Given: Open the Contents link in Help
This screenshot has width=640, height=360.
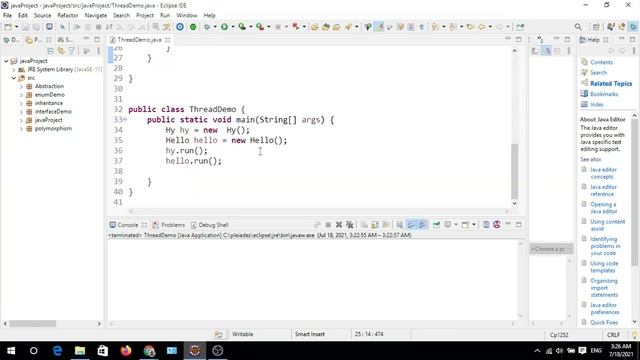Looking at the screenshot, I should (x=601, y=62).
